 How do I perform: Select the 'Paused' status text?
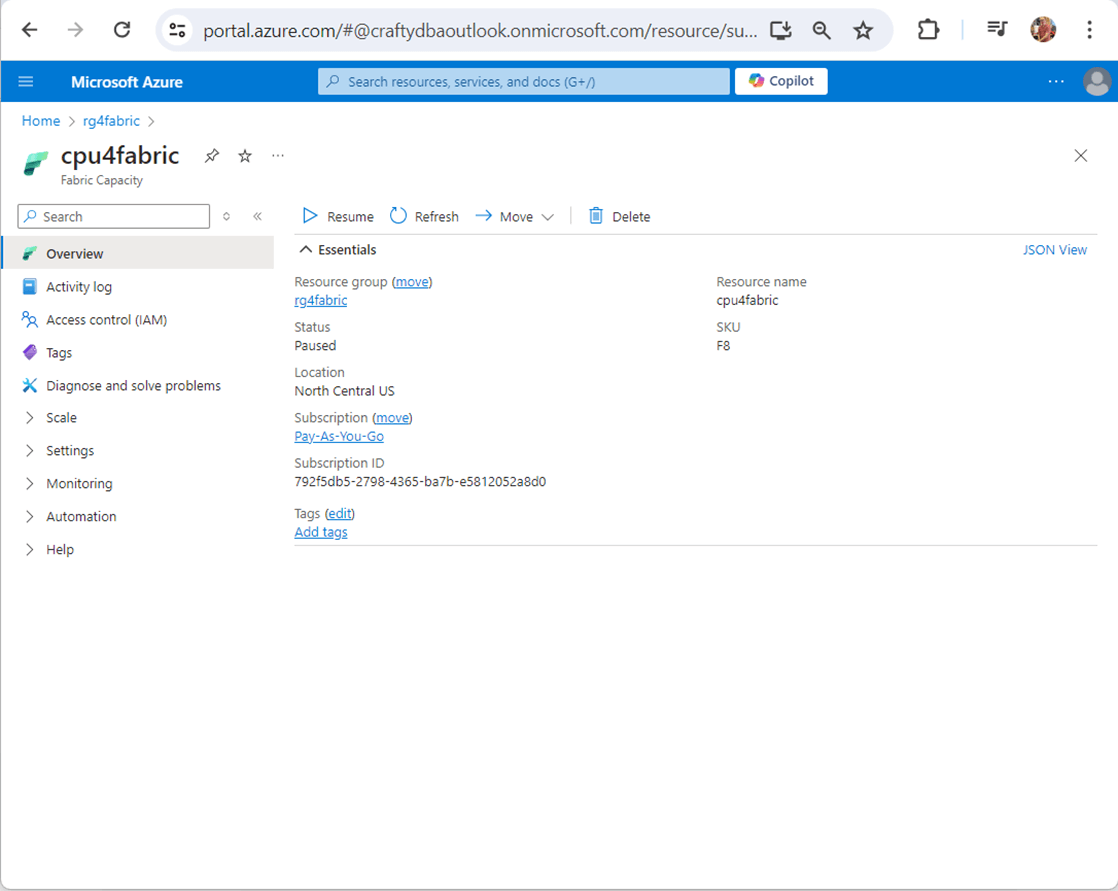point(315,346)
